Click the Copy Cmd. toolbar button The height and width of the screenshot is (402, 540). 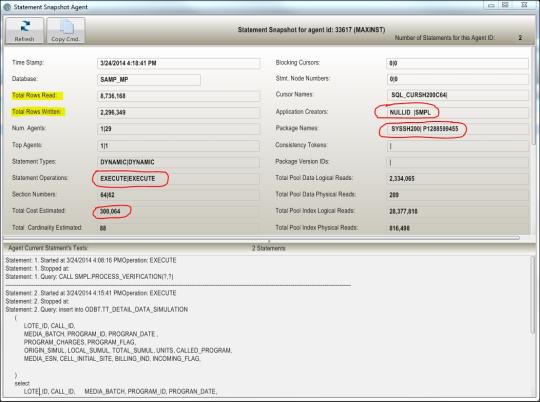coord(66,31)
